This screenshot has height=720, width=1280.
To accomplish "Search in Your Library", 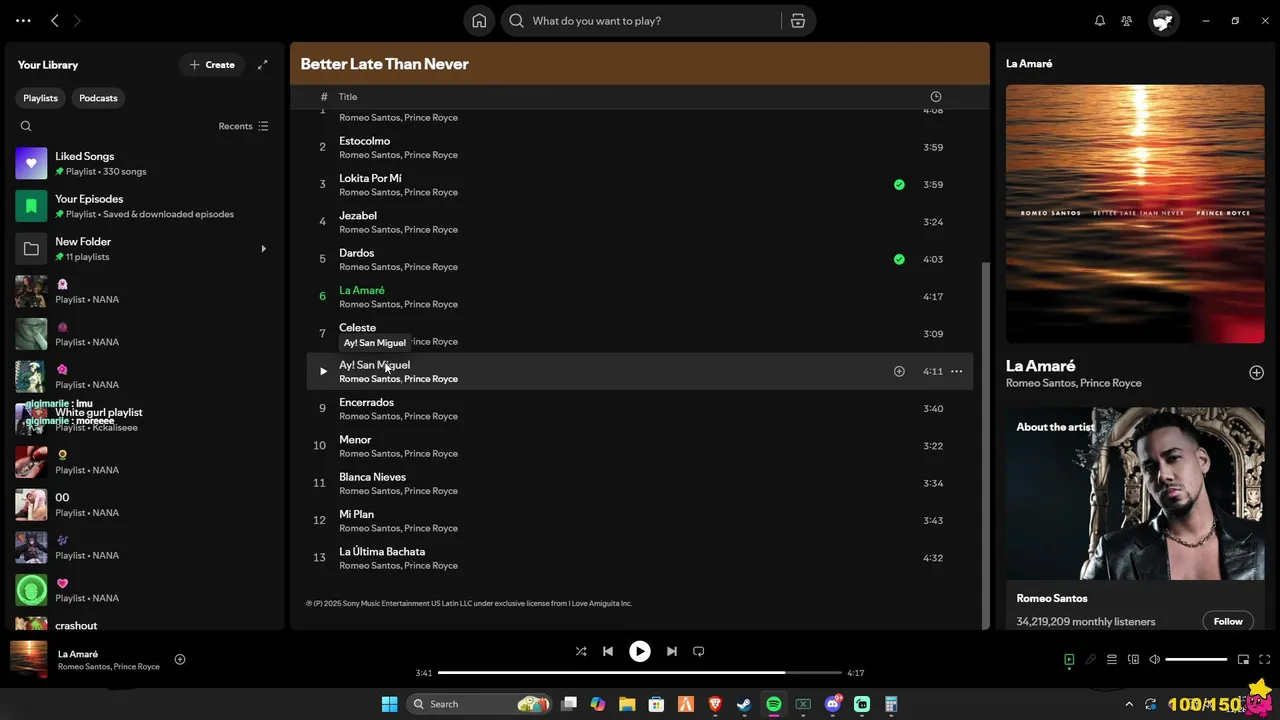I will pyautogui.click(x=26, y=126).
